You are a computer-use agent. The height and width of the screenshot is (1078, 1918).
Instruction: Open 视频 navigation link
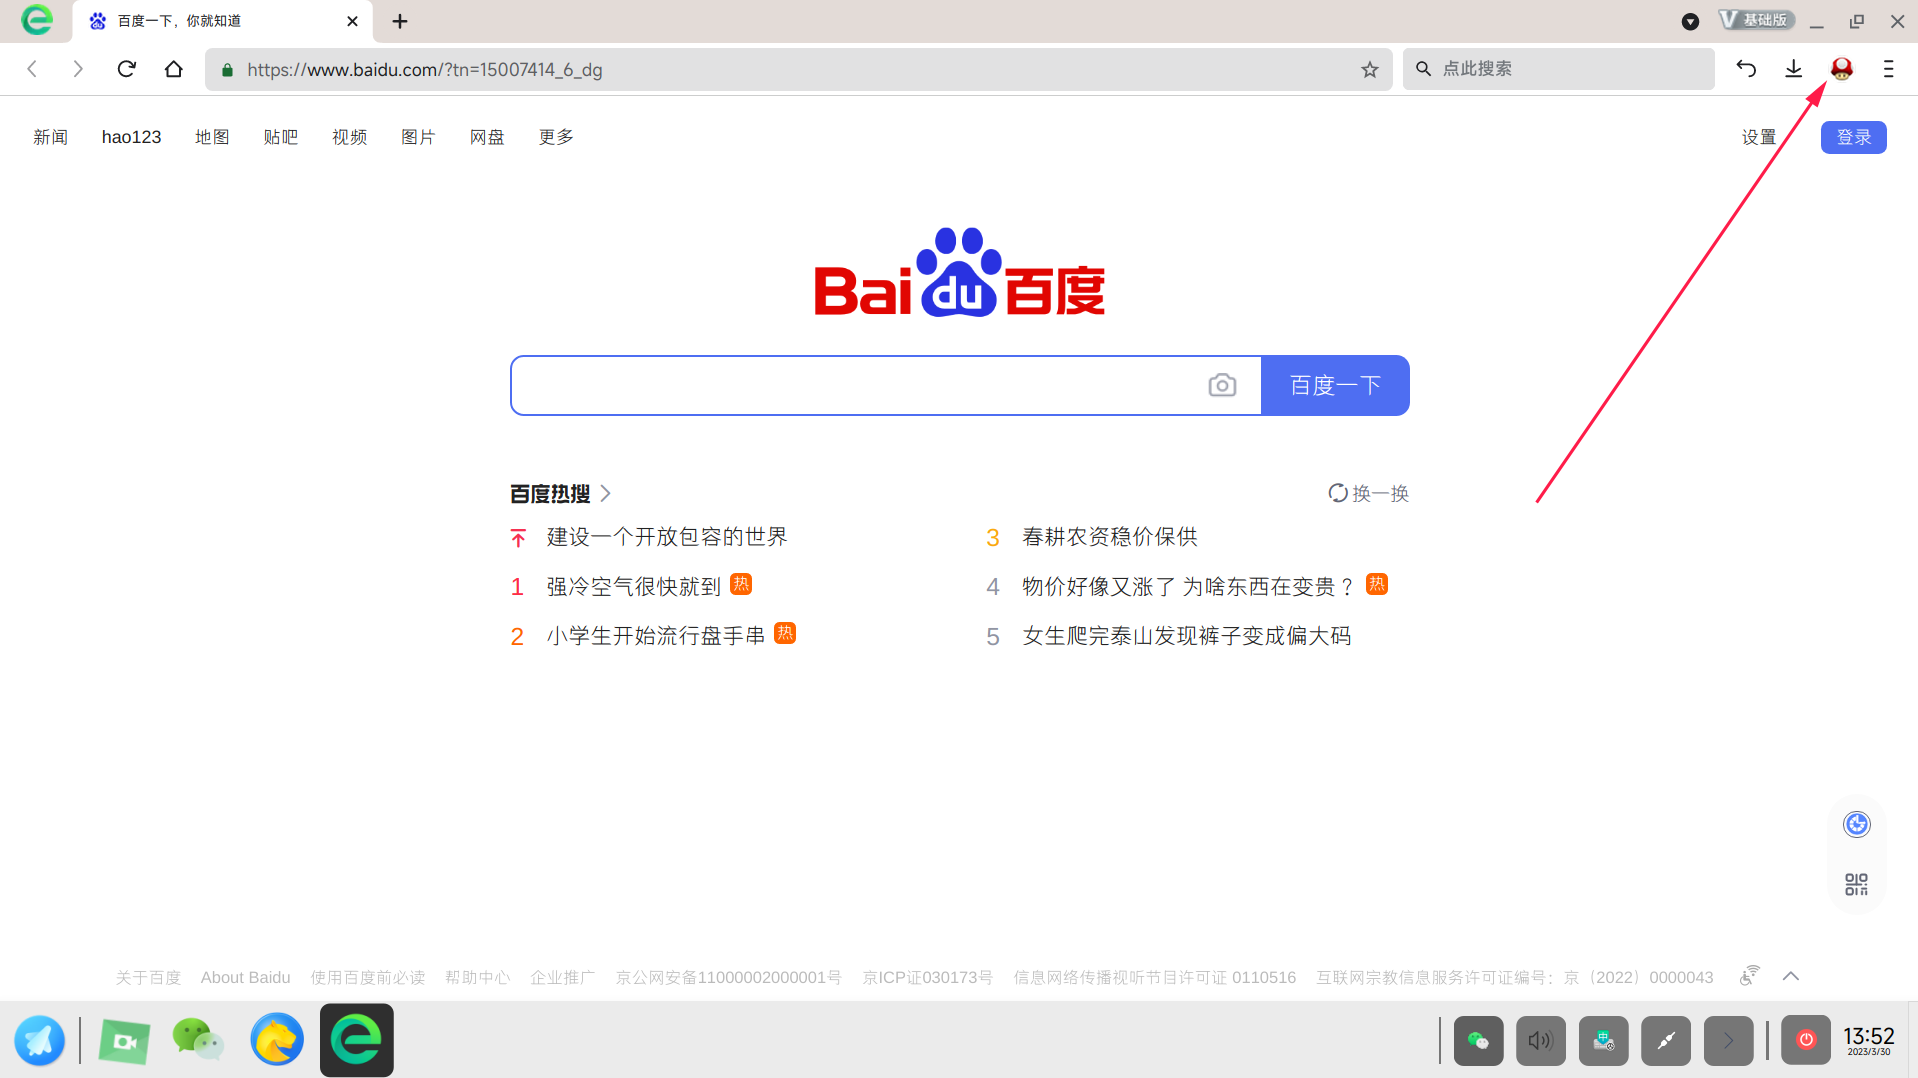click(x=350, y=137)
